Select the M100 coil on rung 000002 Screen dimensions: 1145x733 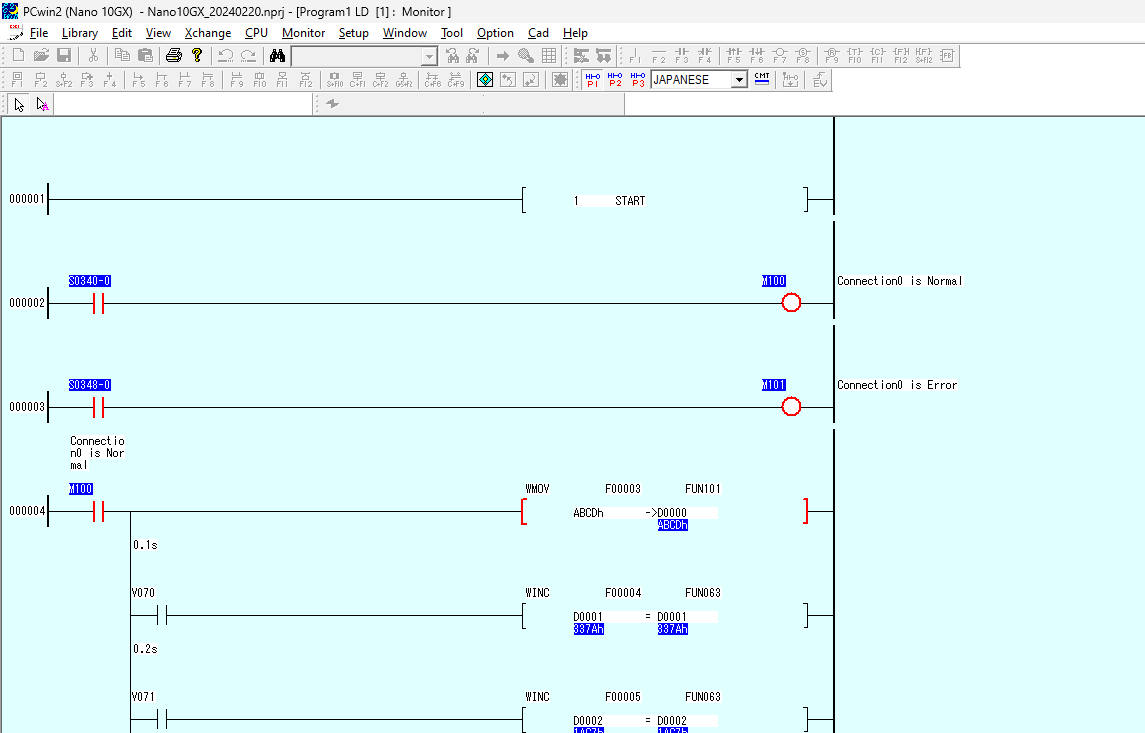(791, 302)
